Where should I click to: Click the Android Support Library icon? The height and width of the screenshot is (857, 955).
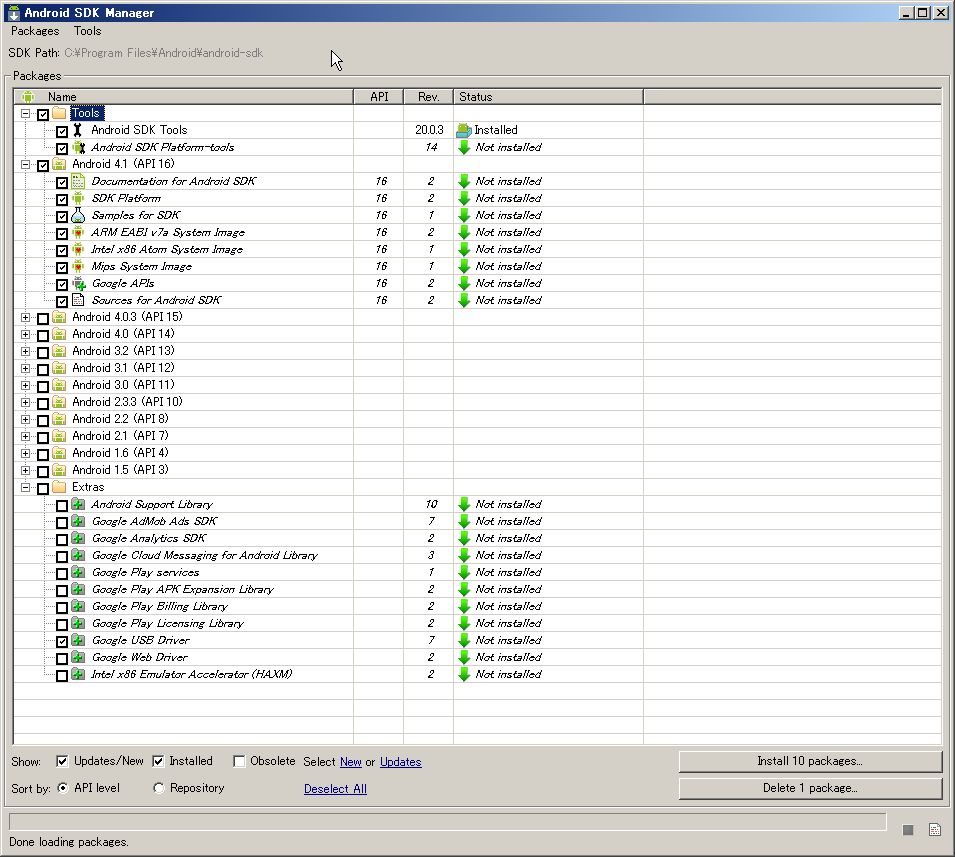78,504
